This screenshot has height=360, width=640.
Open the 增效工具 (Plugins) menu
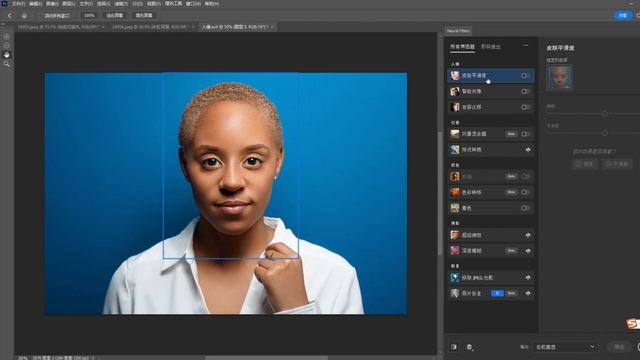(x=173, y=3)
